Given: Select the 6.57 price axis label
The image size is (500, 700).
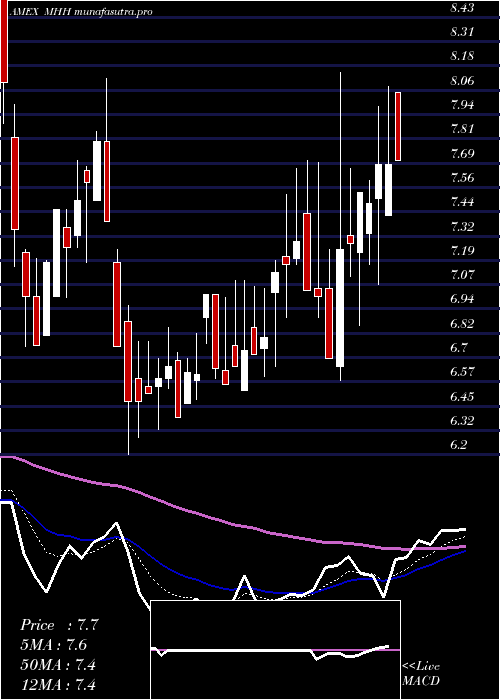Looking at the screenshot, I should [462, 371].
